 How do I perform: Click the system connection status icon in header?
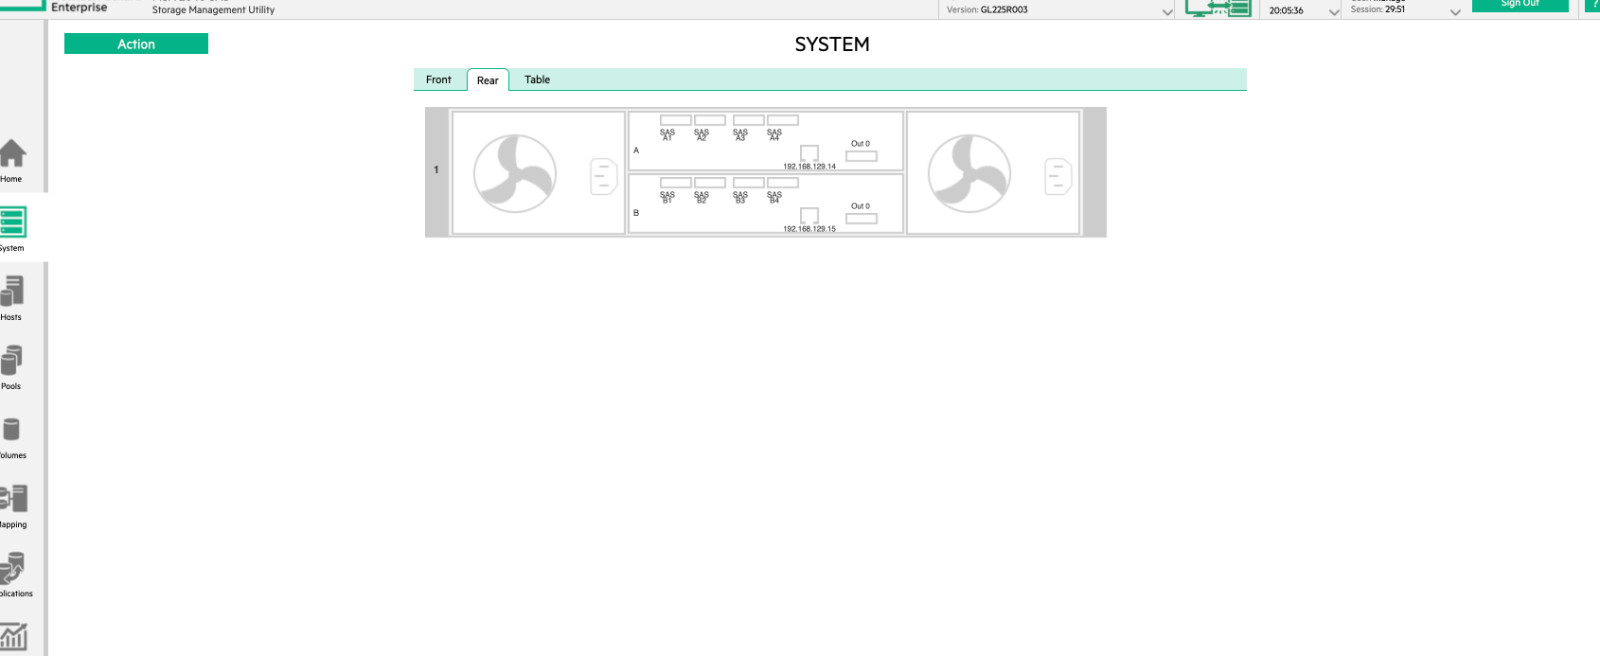tap(1217, 8)
